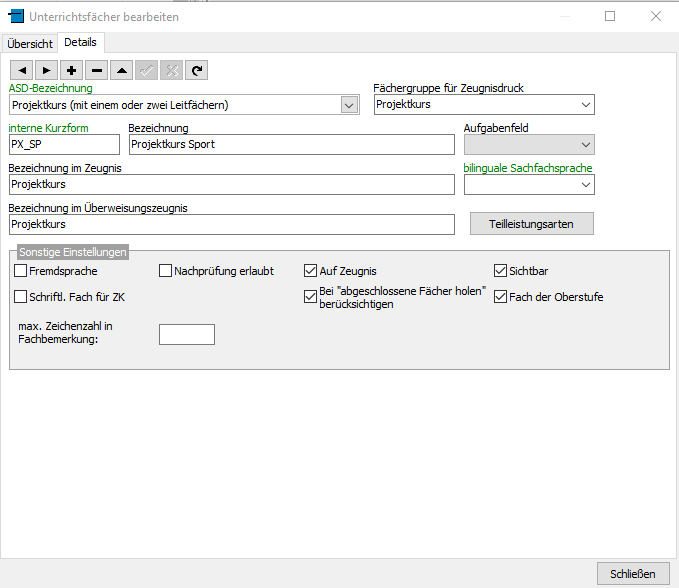679x588 pixels.
Task: Click the max. Zeichenzahl input field
Action: tap(187, 334)
